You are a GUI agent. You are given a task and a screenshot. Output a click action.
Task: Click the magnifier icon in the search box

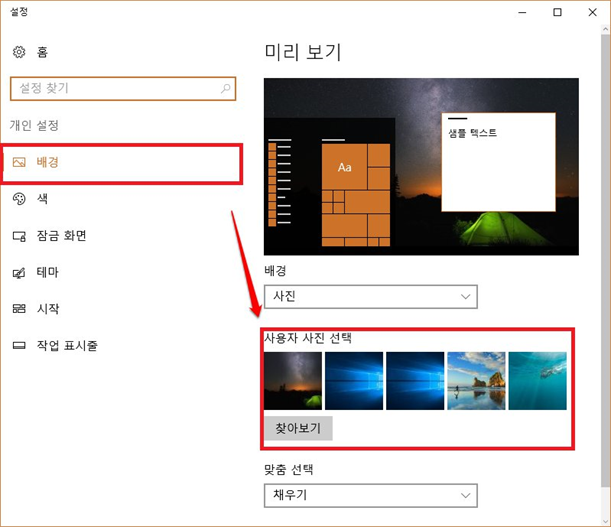click(x=226, y=88)
